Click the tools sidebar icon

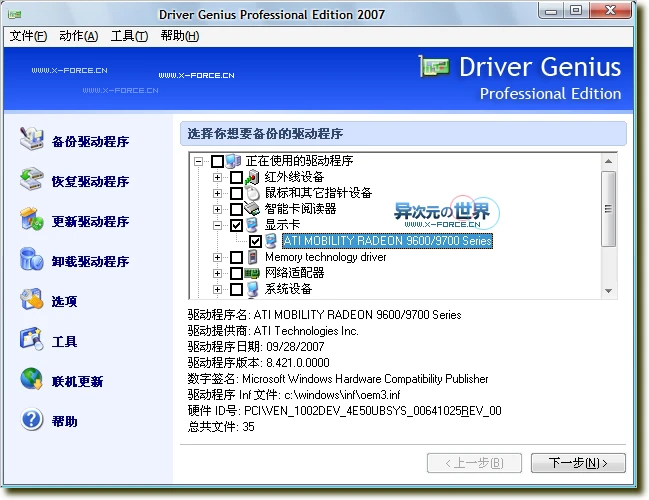pyautogui.click(x=31, y=339)
